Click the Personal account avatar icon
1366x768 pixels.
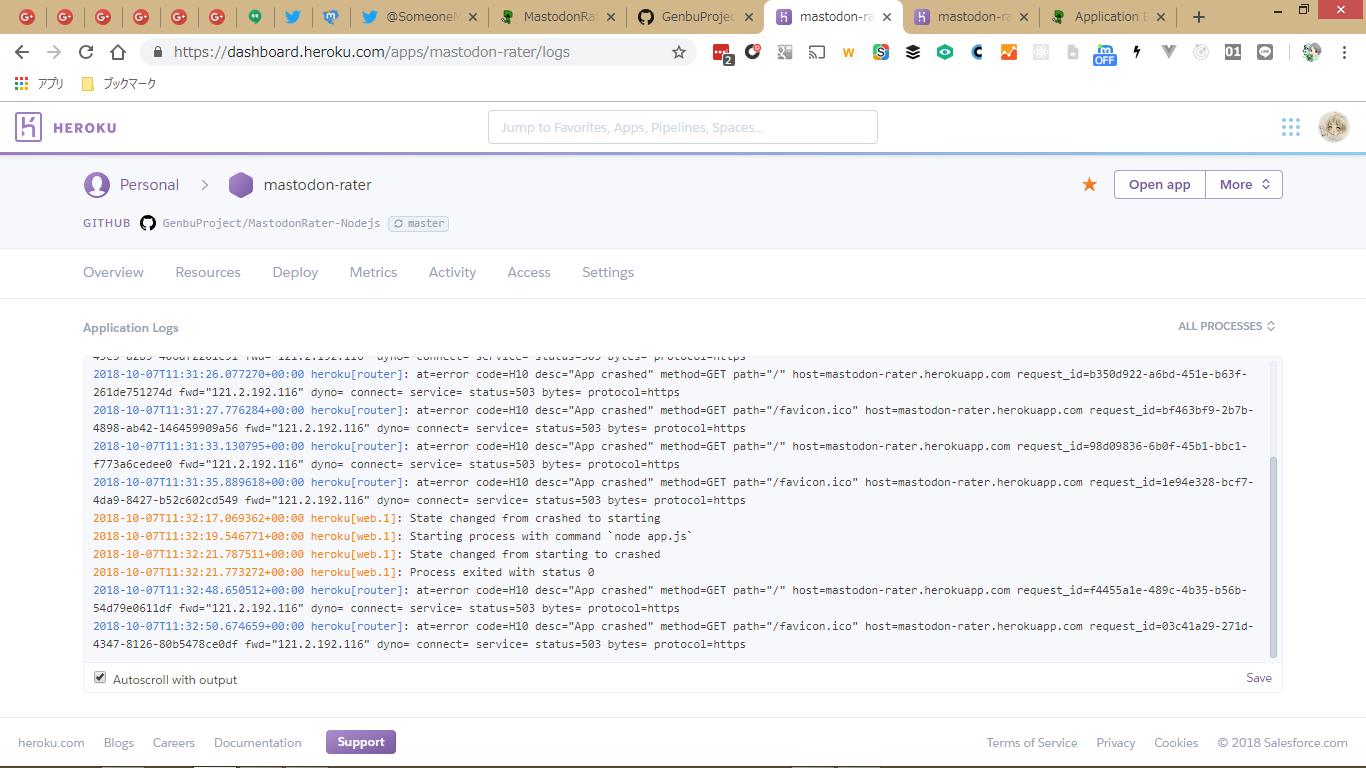click(97, 185)
